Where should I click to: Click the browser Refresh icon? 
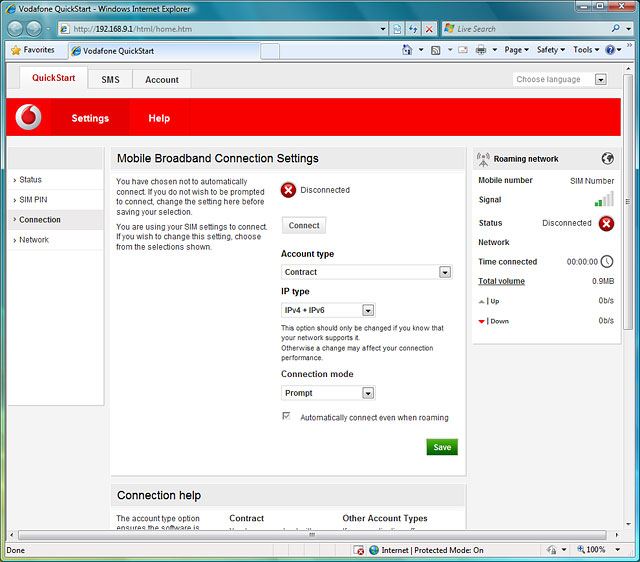click(x=413, y=29)
